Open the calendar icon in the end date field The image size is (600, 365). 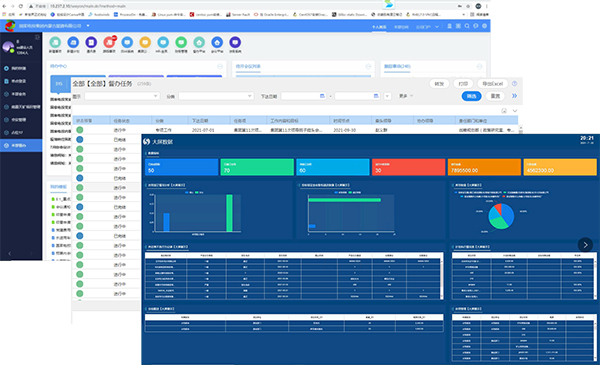376,96
